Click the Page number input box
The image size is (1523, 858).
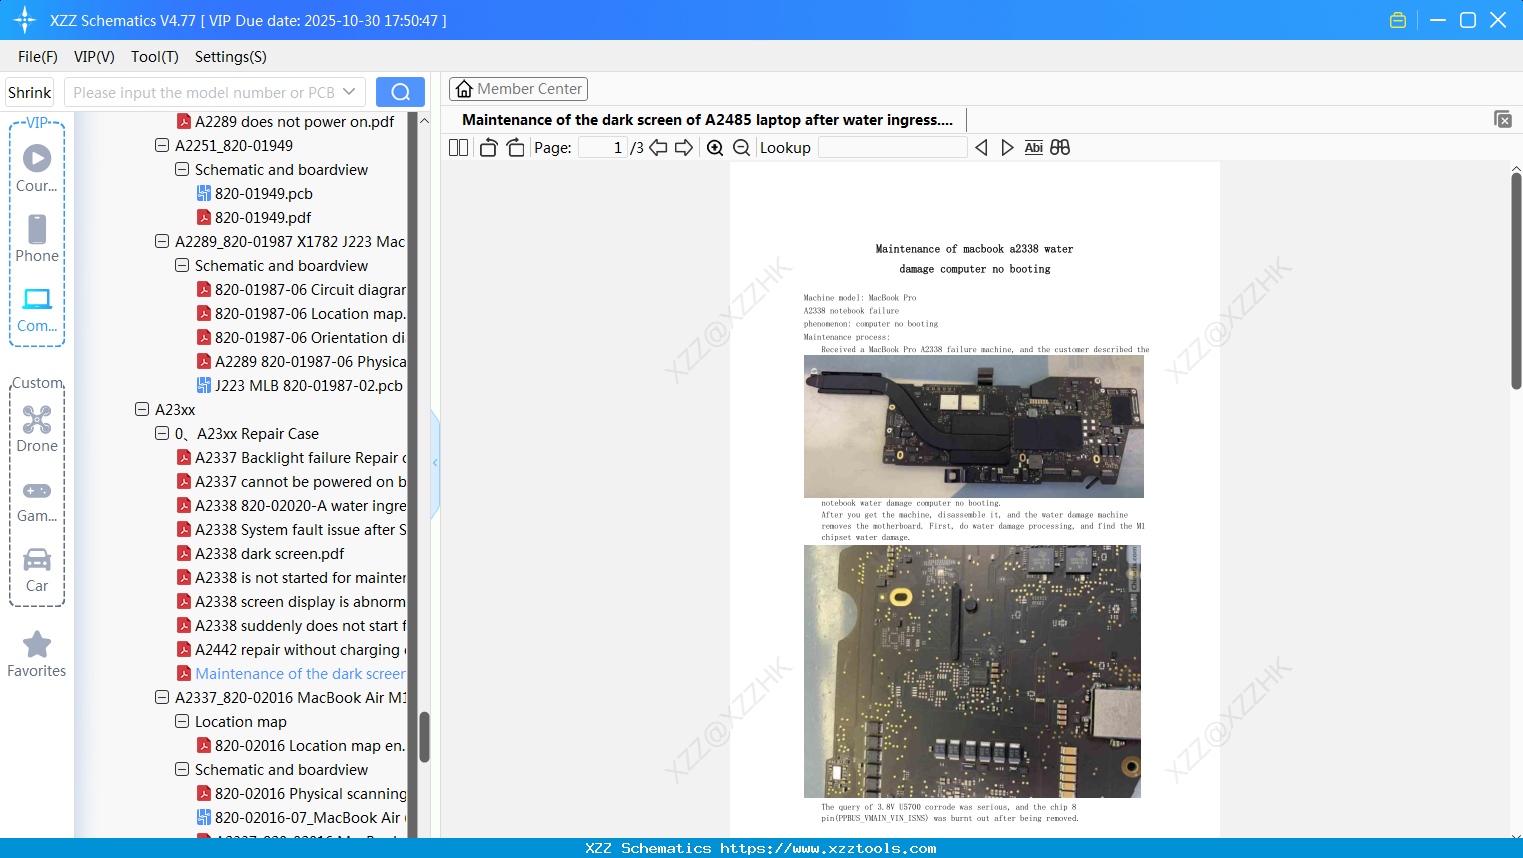(x=602, y=148)
